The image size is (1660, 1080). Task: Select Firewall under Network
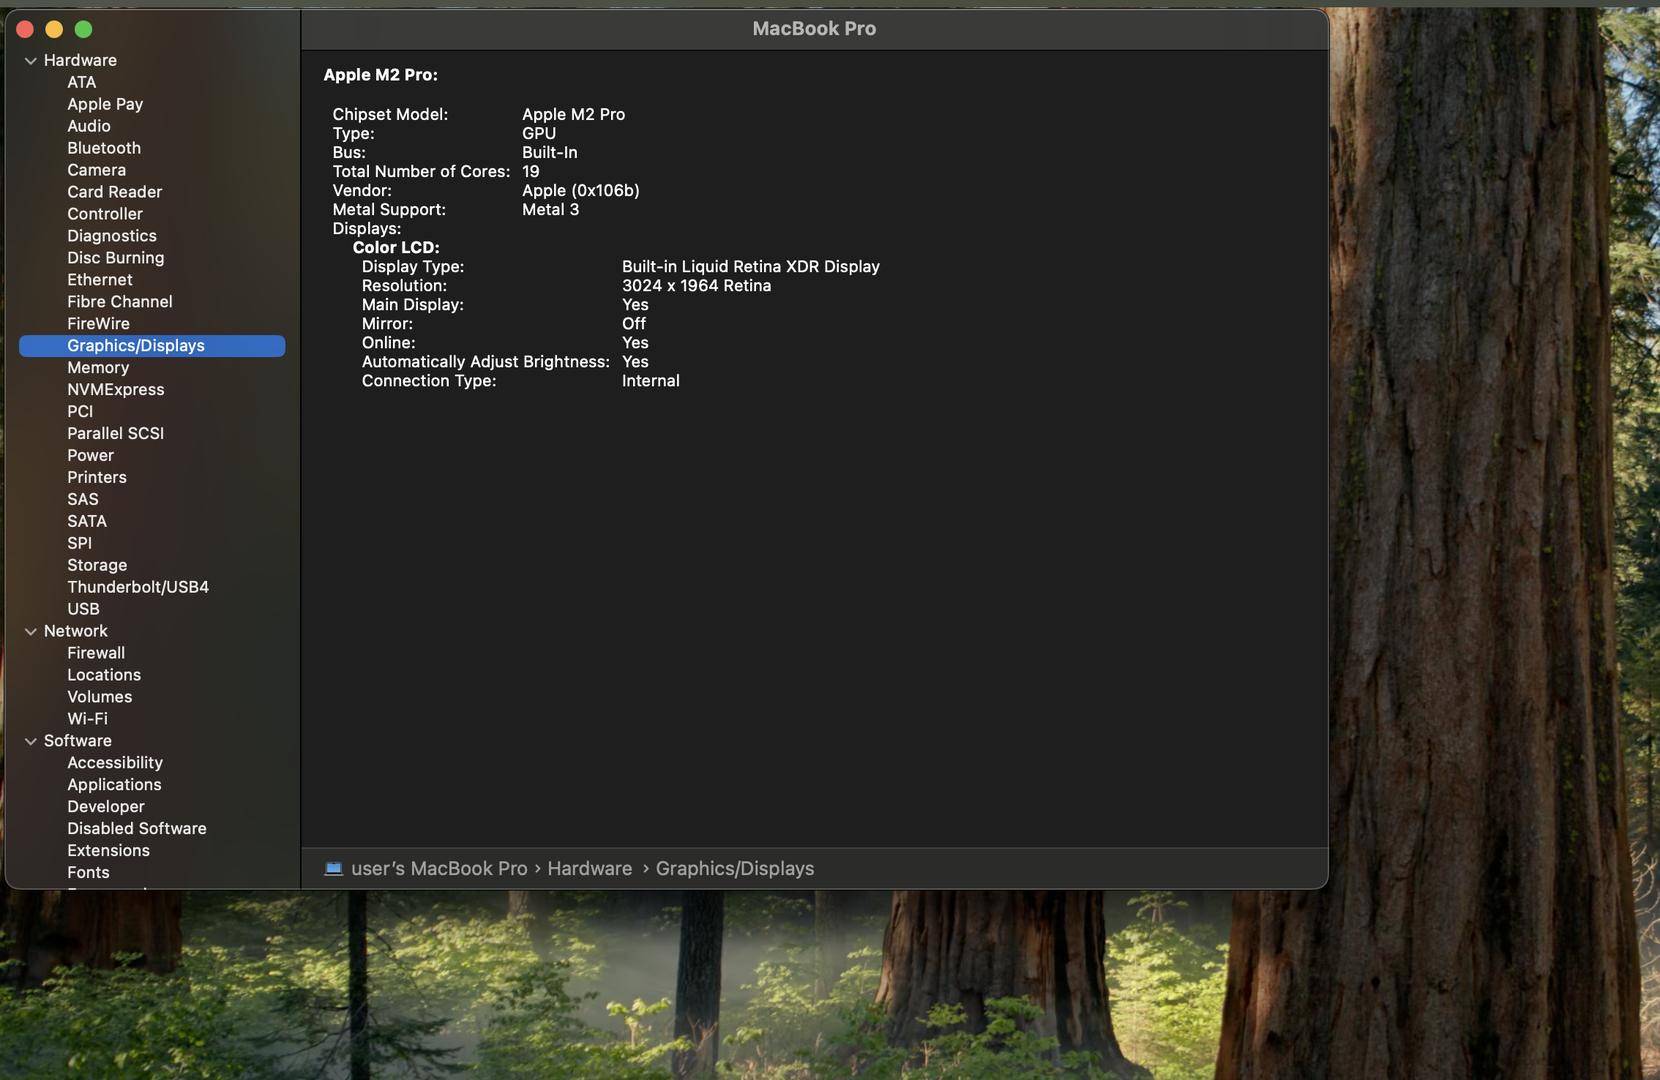(x=96, y=655)
